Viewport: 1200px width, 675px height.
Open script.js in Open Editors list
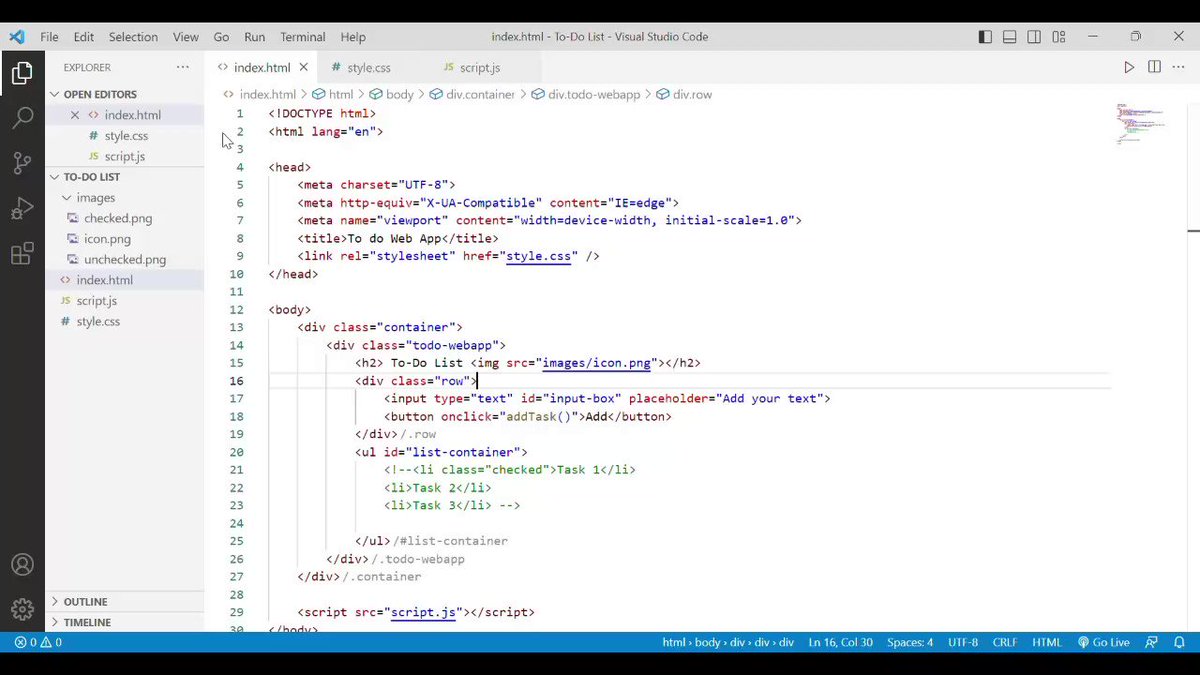pos(125,157)
